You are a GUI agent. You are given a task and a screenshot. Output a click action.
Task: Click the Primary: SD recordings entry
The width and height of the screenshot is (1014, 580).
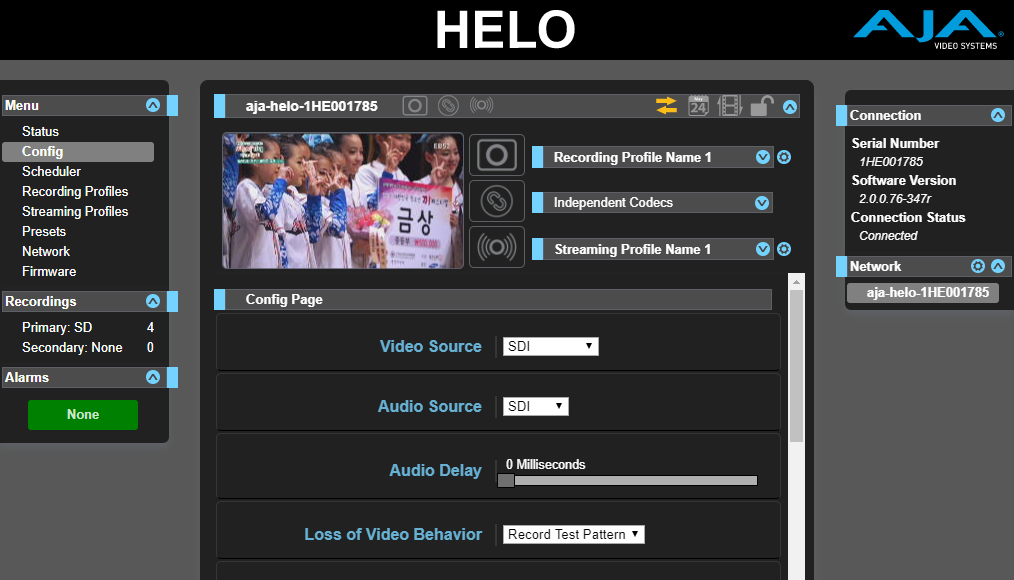click(x=88, y=327)
